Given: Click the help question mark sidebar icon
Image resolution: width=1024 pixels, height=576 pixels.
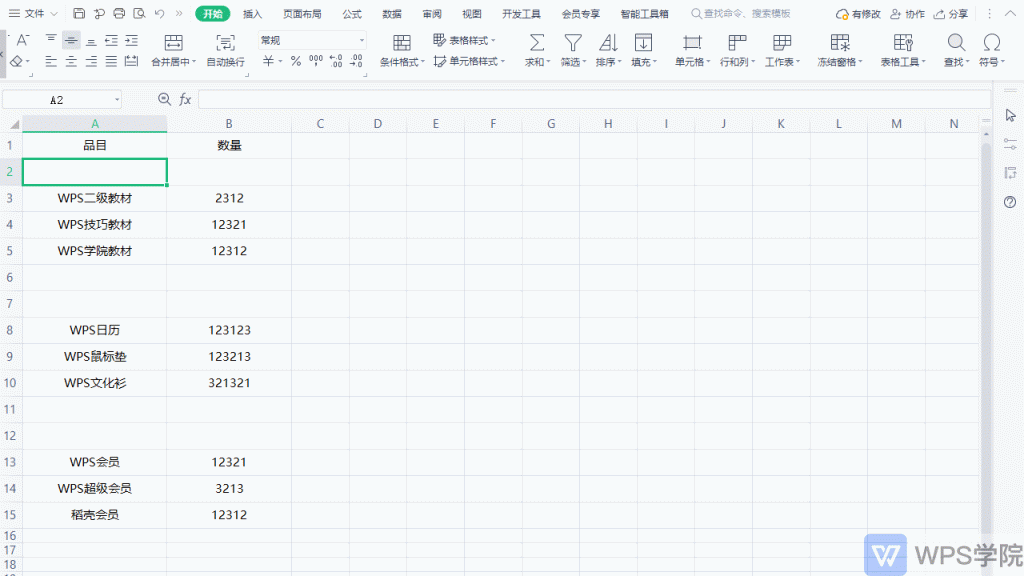Looking at the screenshot, I should coord(1010,202).
